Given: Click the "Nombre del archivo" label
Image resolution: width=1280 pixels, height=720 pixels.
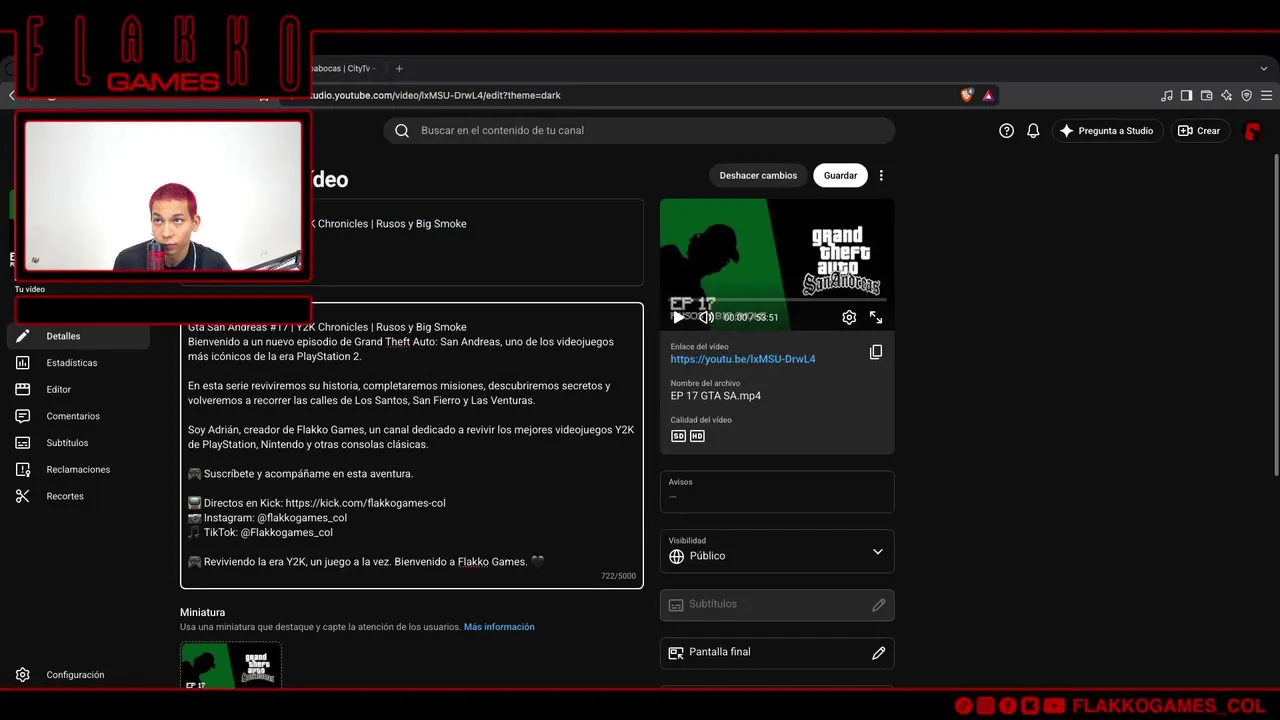Looking at the screenshot, I should pos(705,383).
